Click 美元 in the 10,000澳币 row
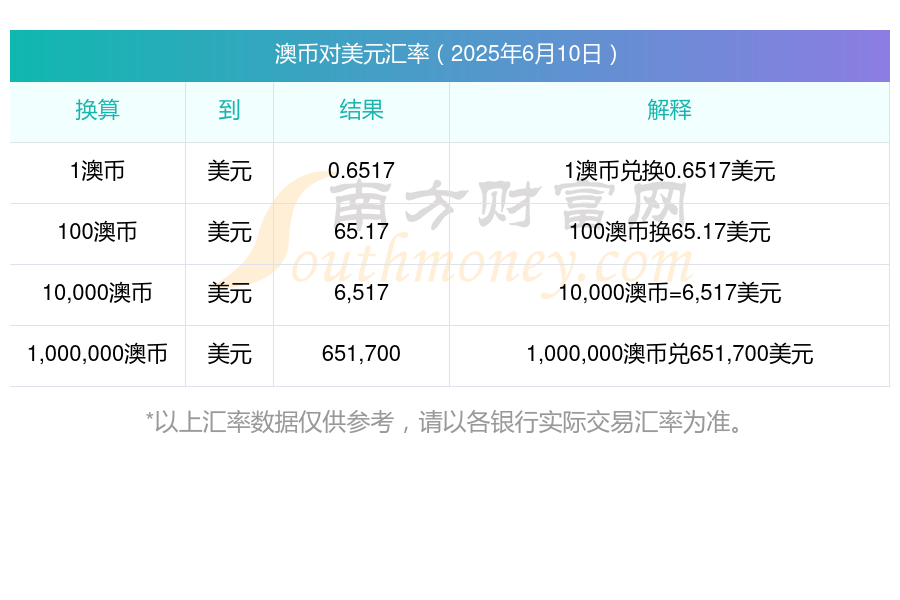900x600 pixels. tap(229, 293)
